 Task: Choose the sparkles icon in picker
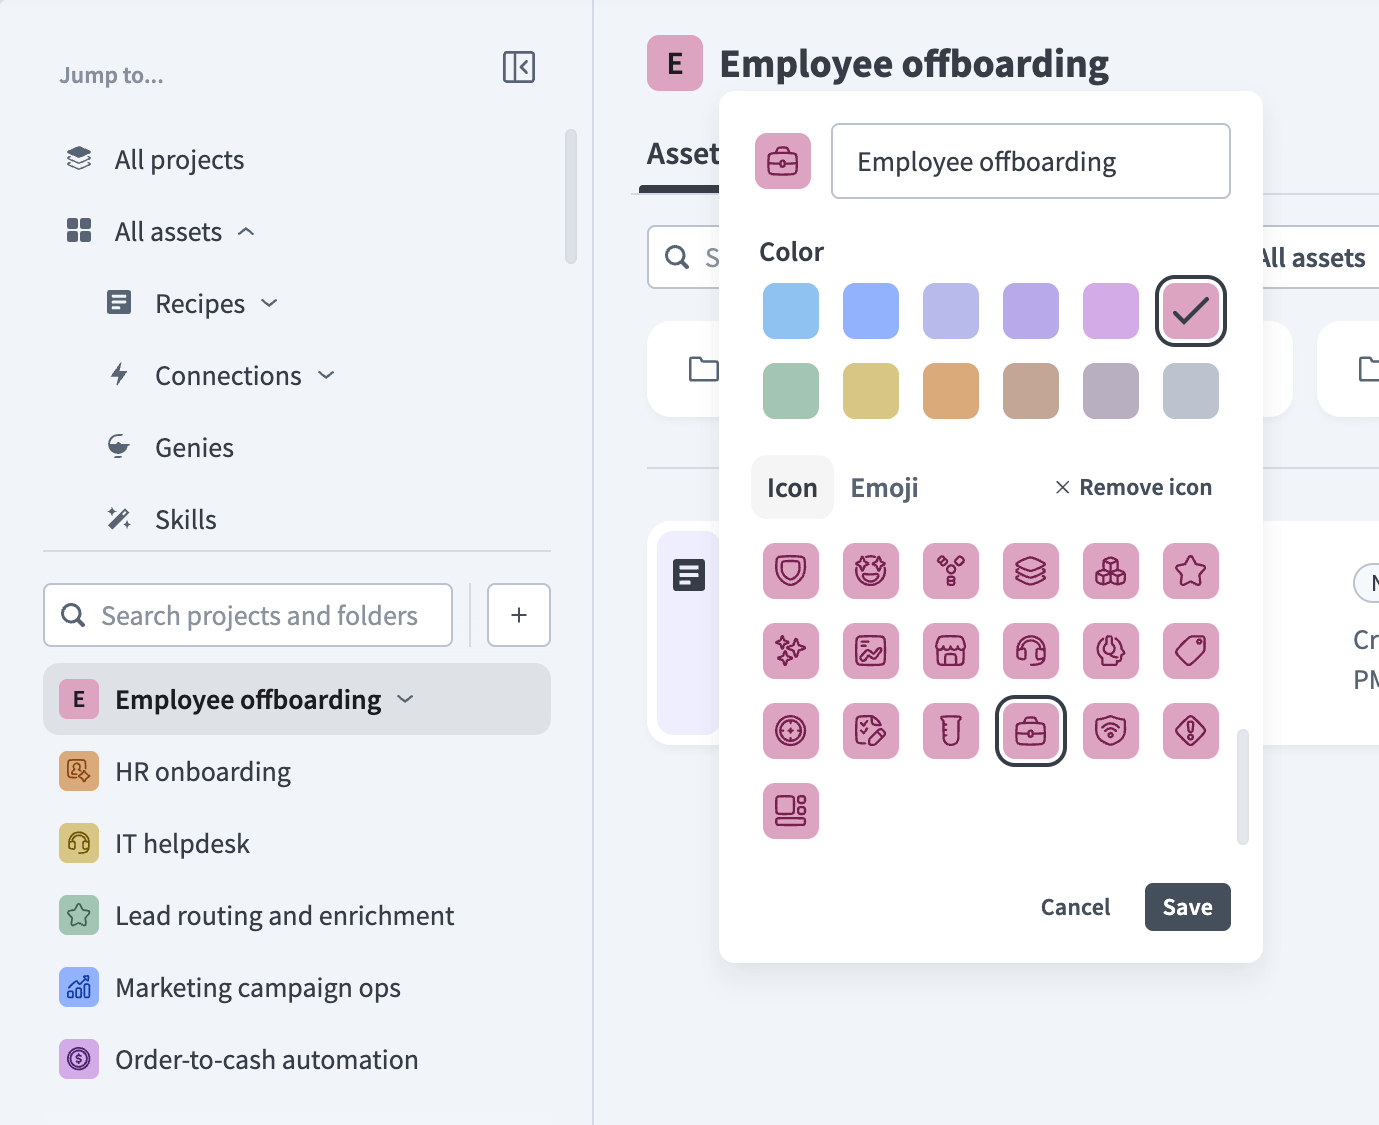[x=790, y=651]
